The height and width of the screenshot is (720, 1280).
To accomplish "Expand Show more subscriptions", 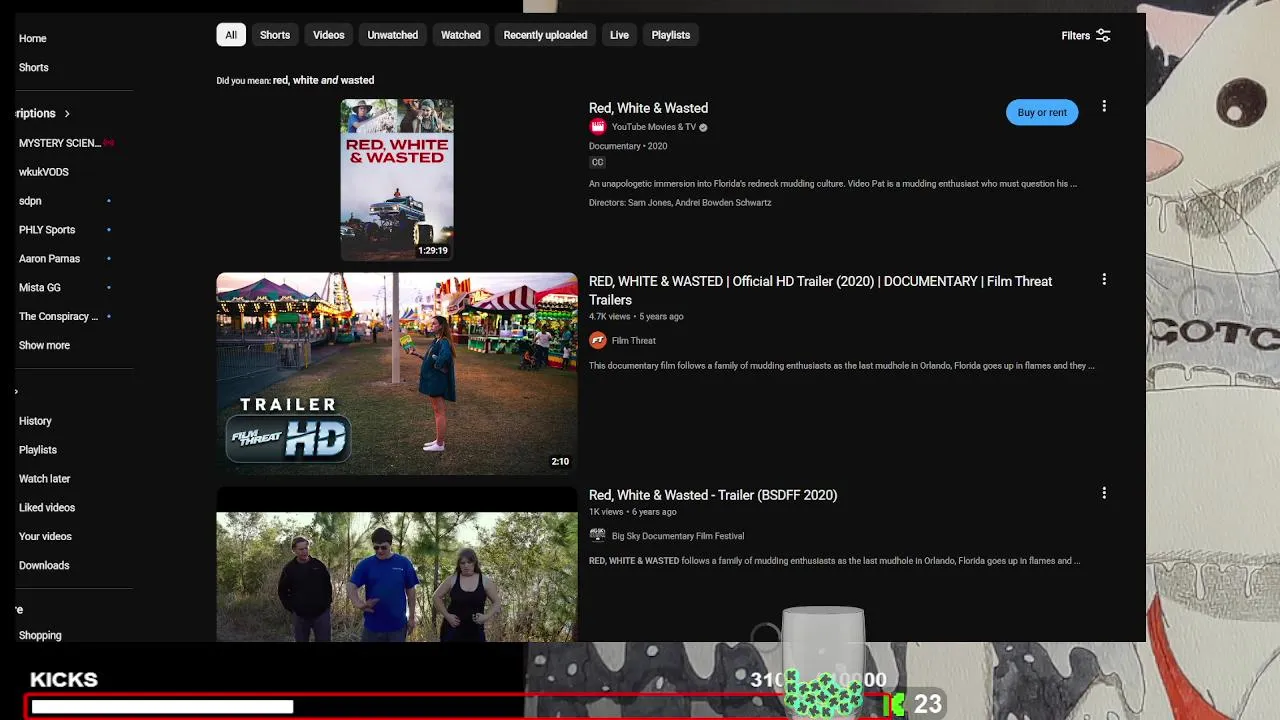I will click(44, 345).
